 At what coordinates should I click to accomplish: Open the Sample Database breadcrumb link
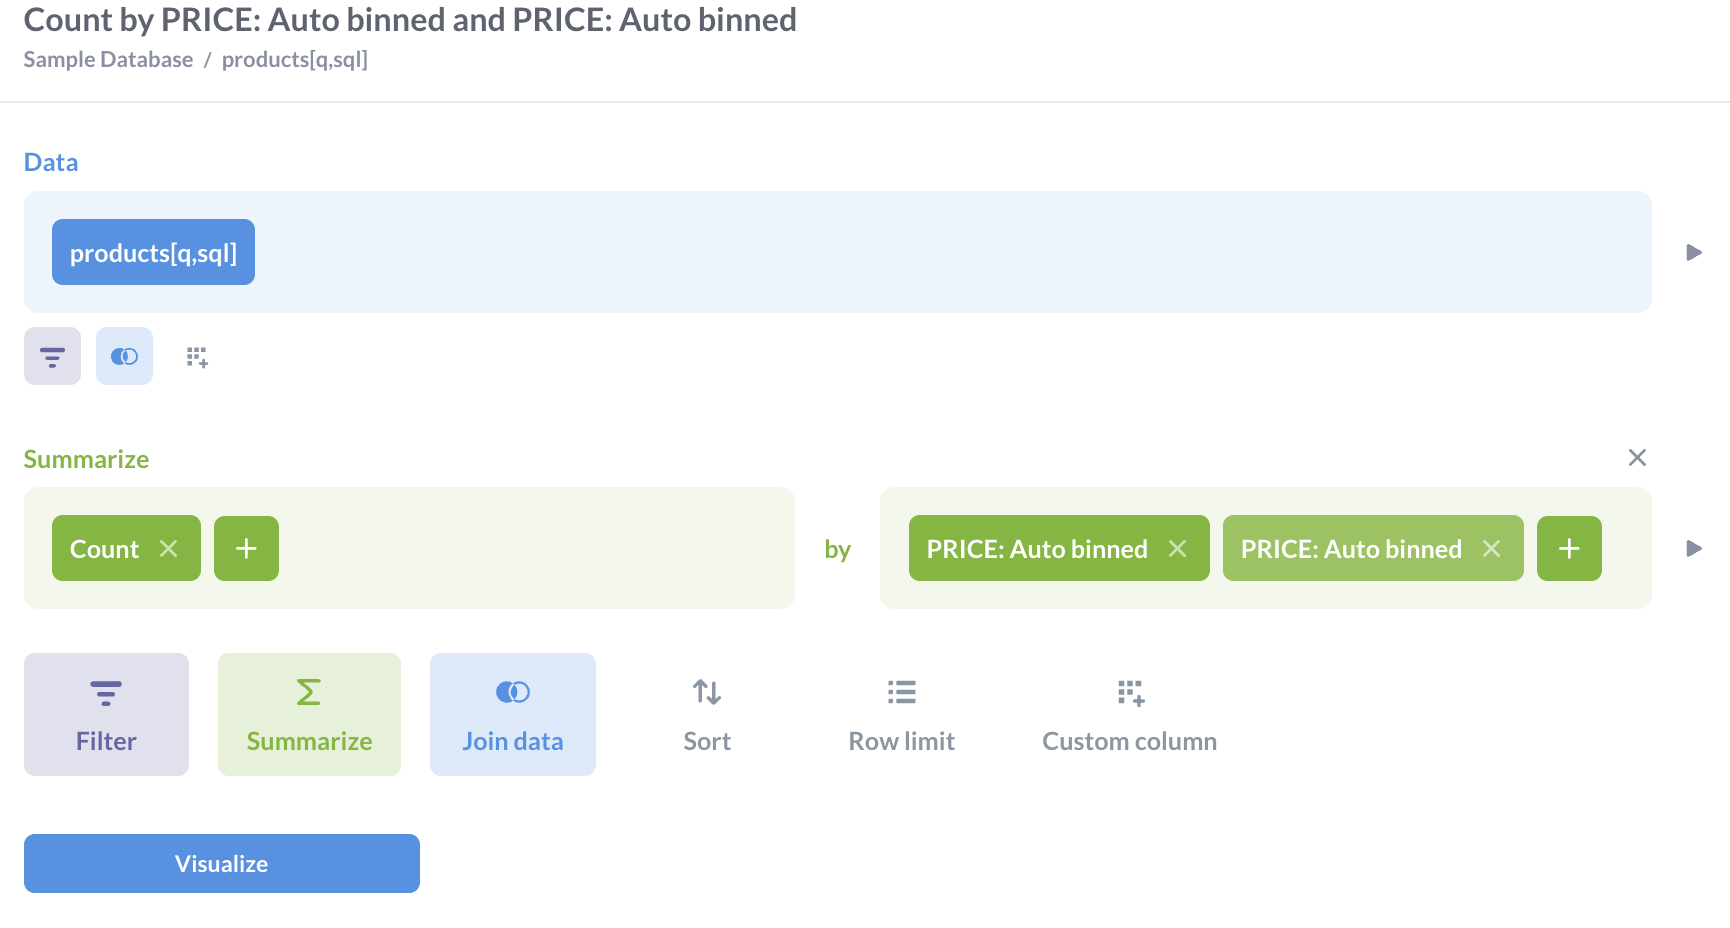108,59
